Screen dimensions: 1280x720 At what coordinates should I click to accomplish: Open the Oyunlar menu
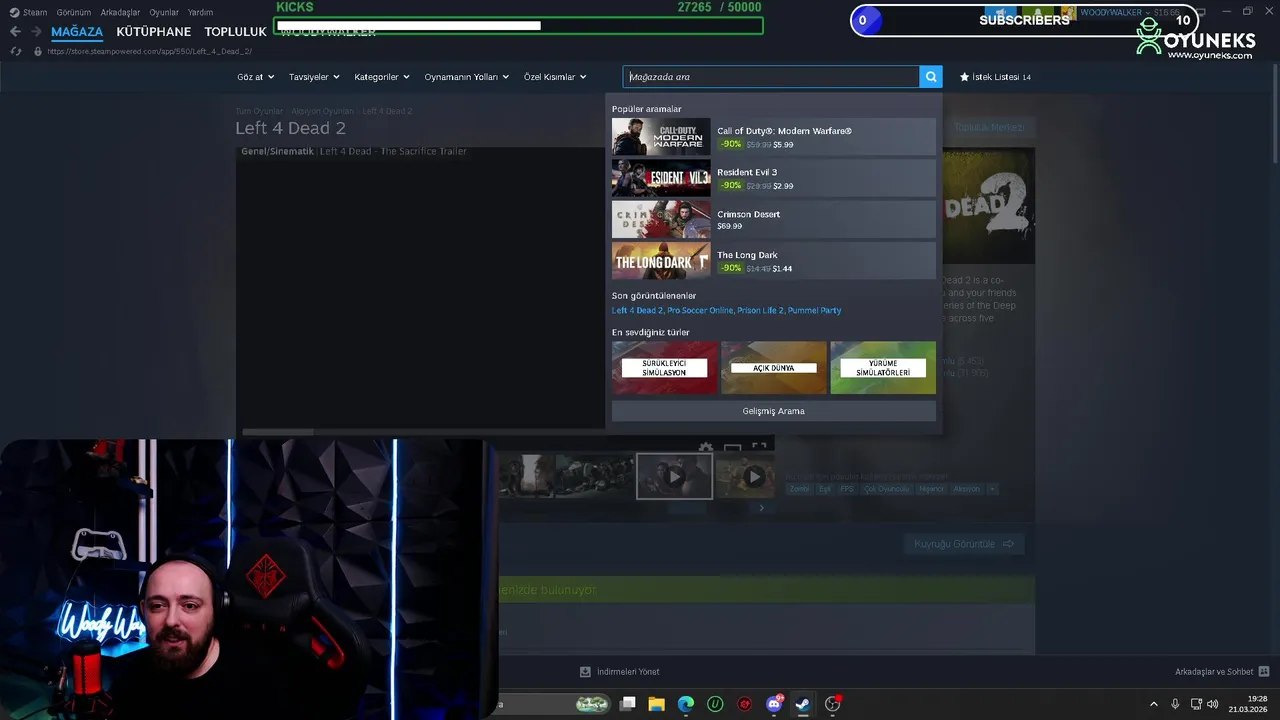[x=164, y=12]
